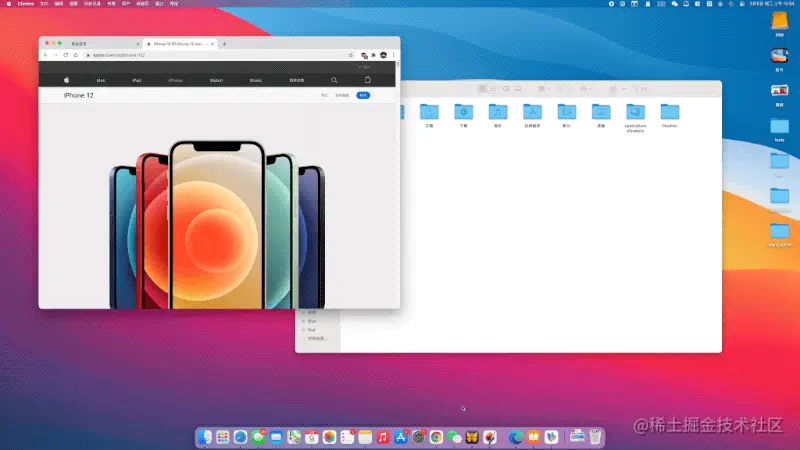Open the shopping bag icon on Apple site
Screen dimensions: 800x450
(x=367, y=80)
